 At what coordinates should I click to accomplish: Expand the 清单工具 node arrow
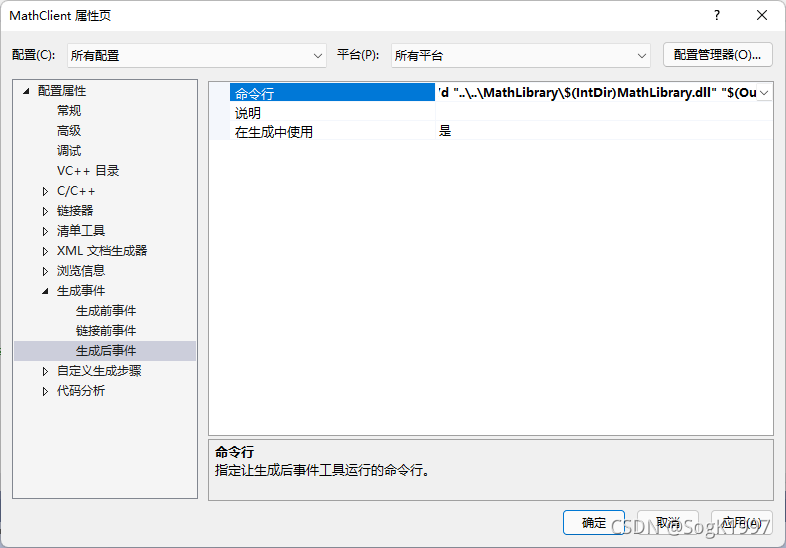(x=45, y=231)
